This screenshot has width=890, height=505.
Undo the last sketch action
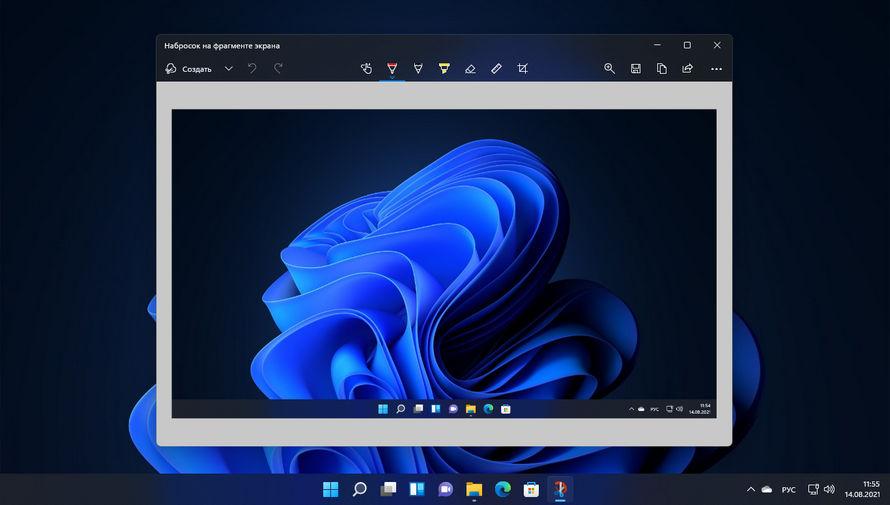(x=252, y=69)
